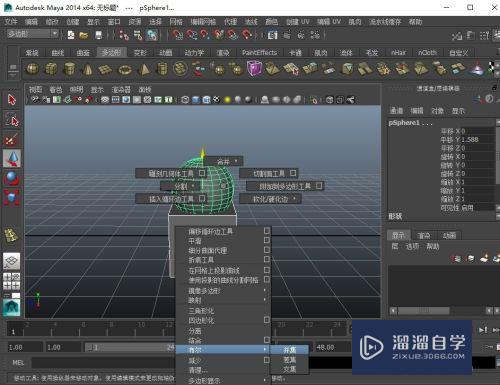This screenshot has width=500, height=385.
Task: Expand the 多边形显示 submenu
Action: point(223,380)
